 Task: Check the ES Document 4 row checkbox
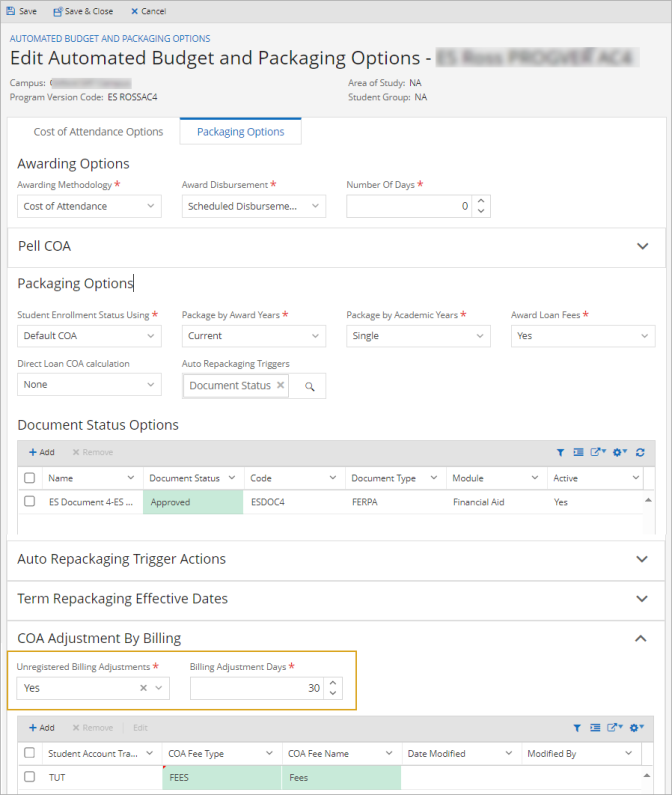(x=30, y=501)
